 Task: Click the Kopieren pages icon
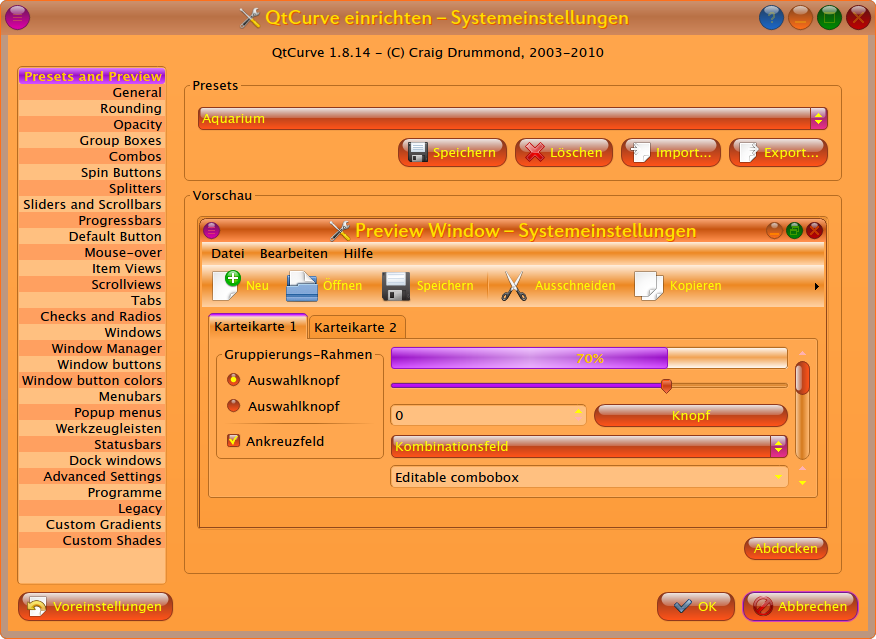coord(649,286)
